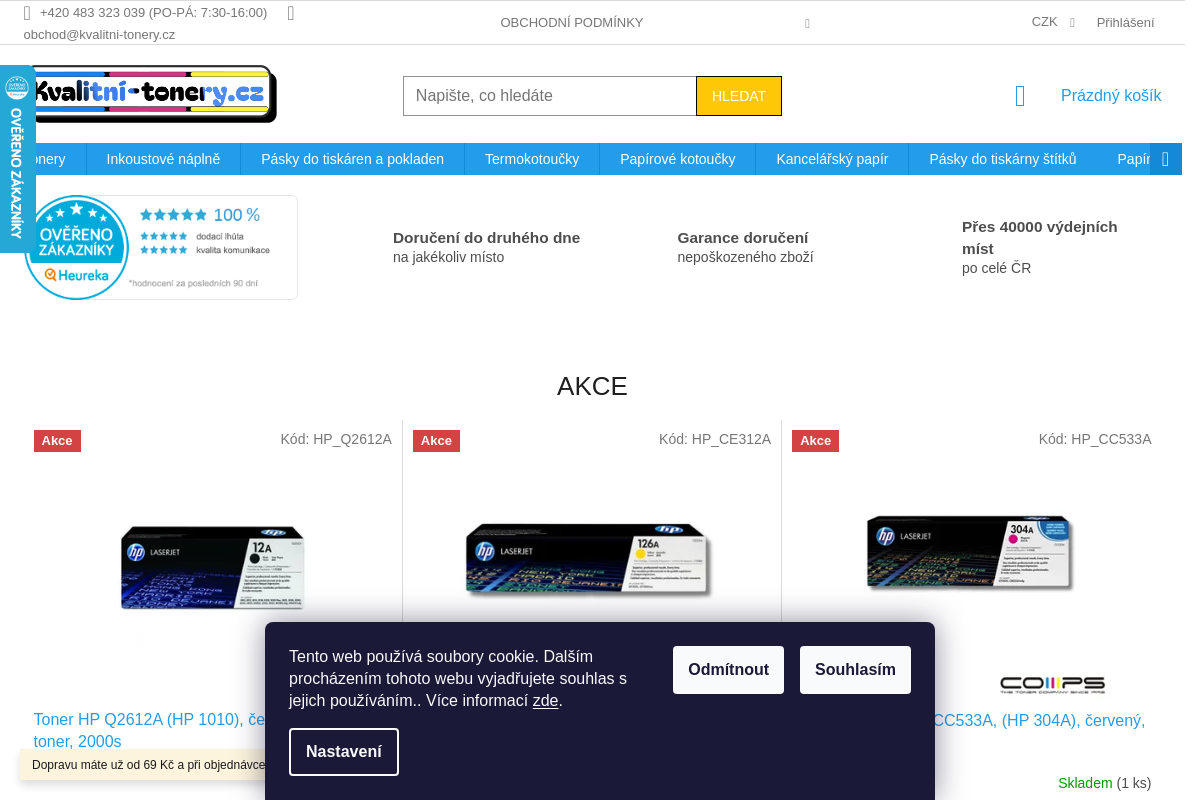Click the Kód: HP_Q2612A text
Screen dimensions: 1200x800
point(336,439)
